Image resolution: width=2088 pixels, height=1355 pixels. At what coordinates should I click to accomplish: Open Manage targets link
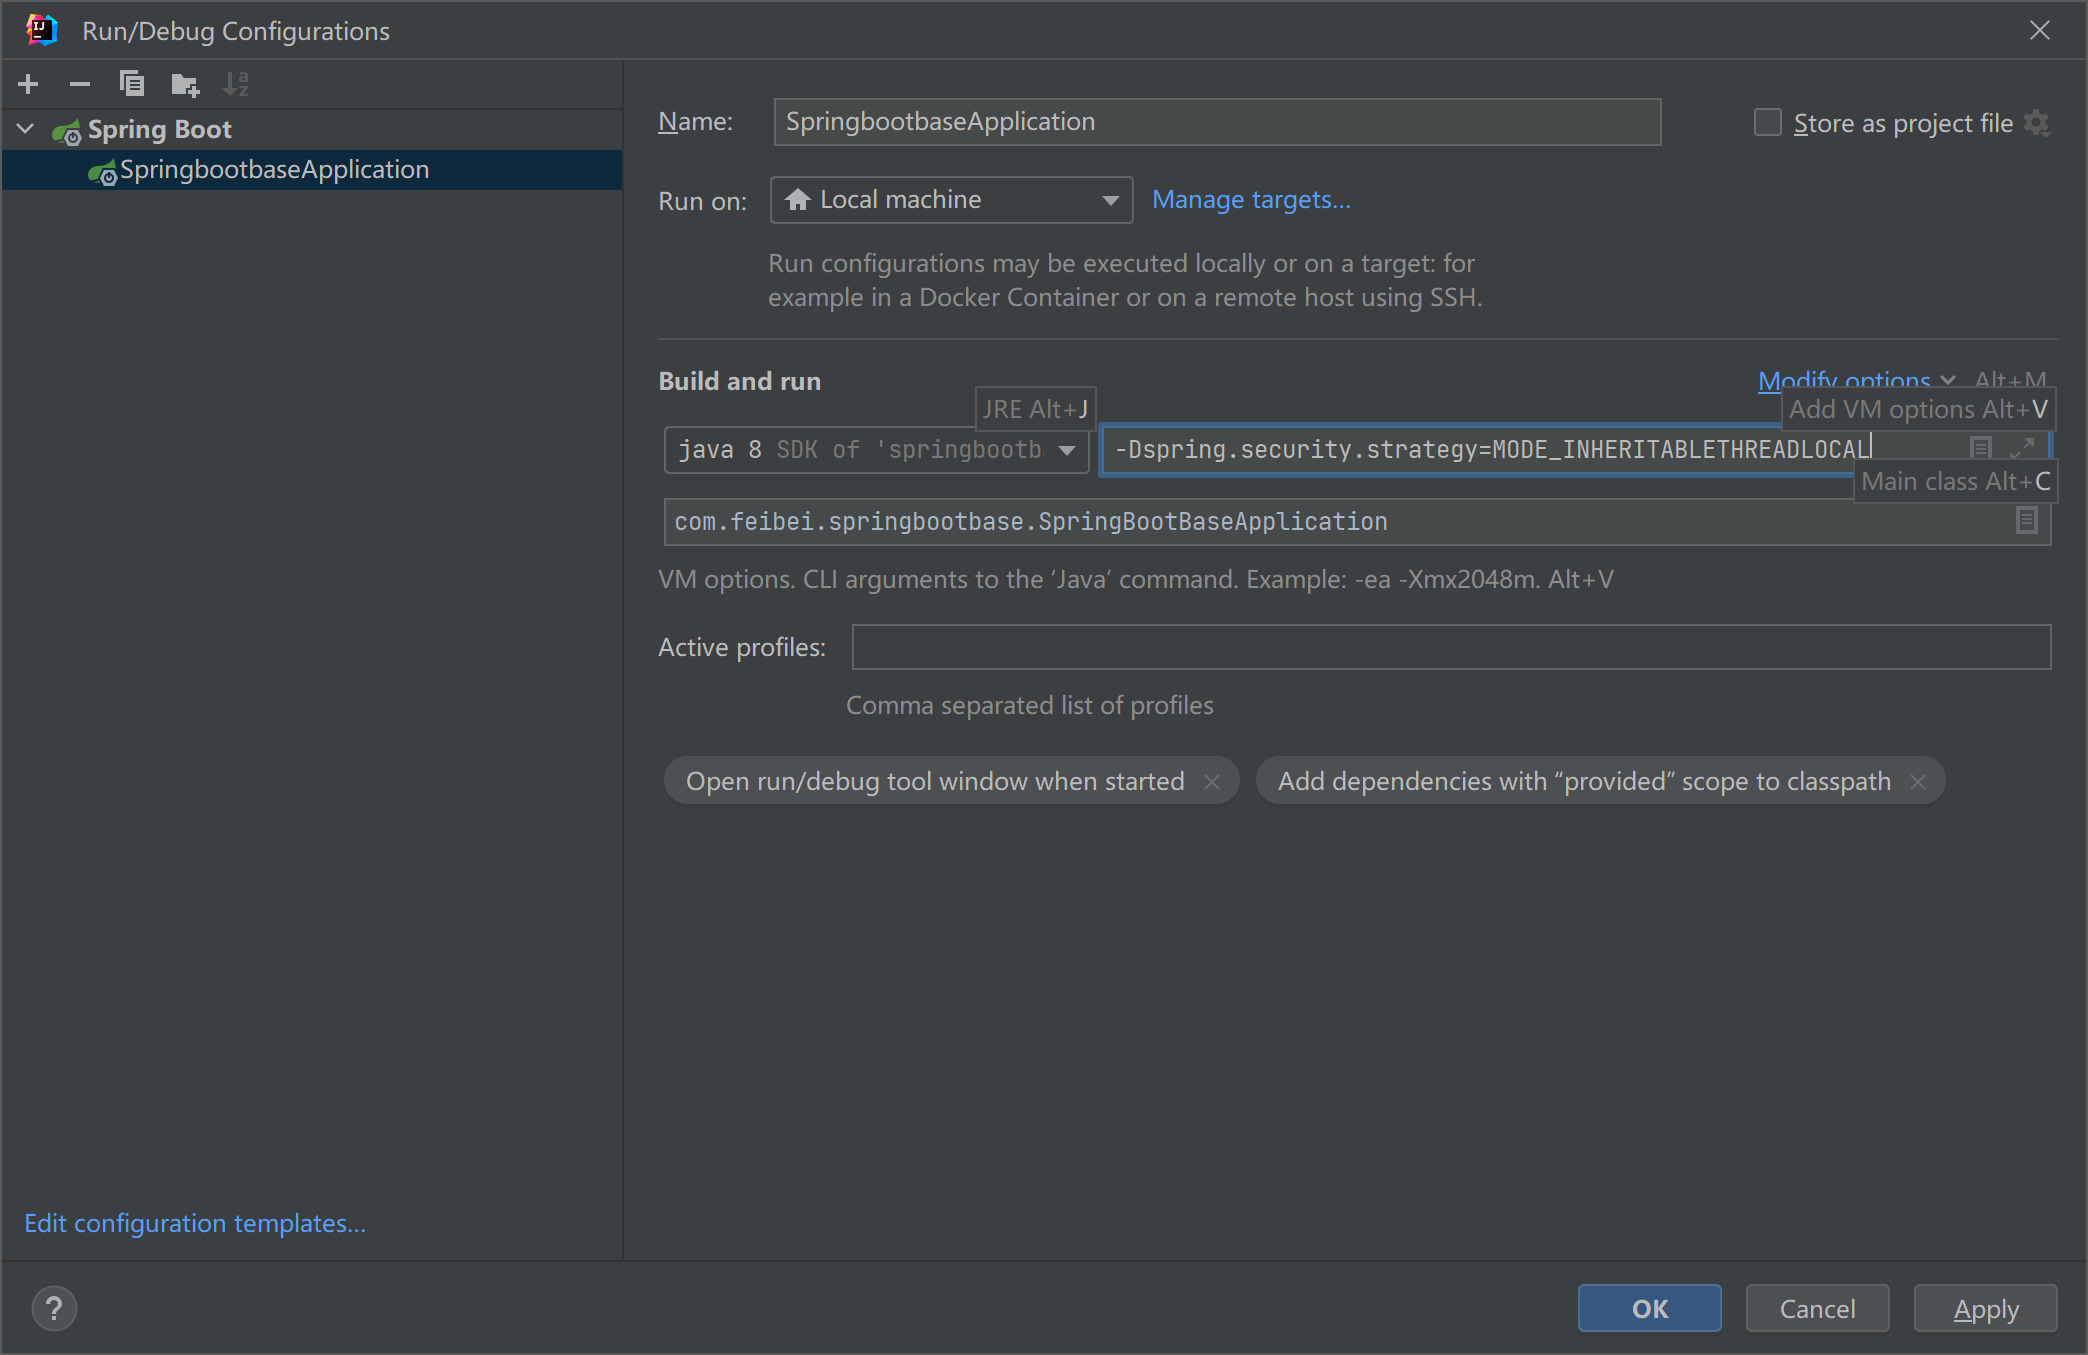(x=1251, y=200)
